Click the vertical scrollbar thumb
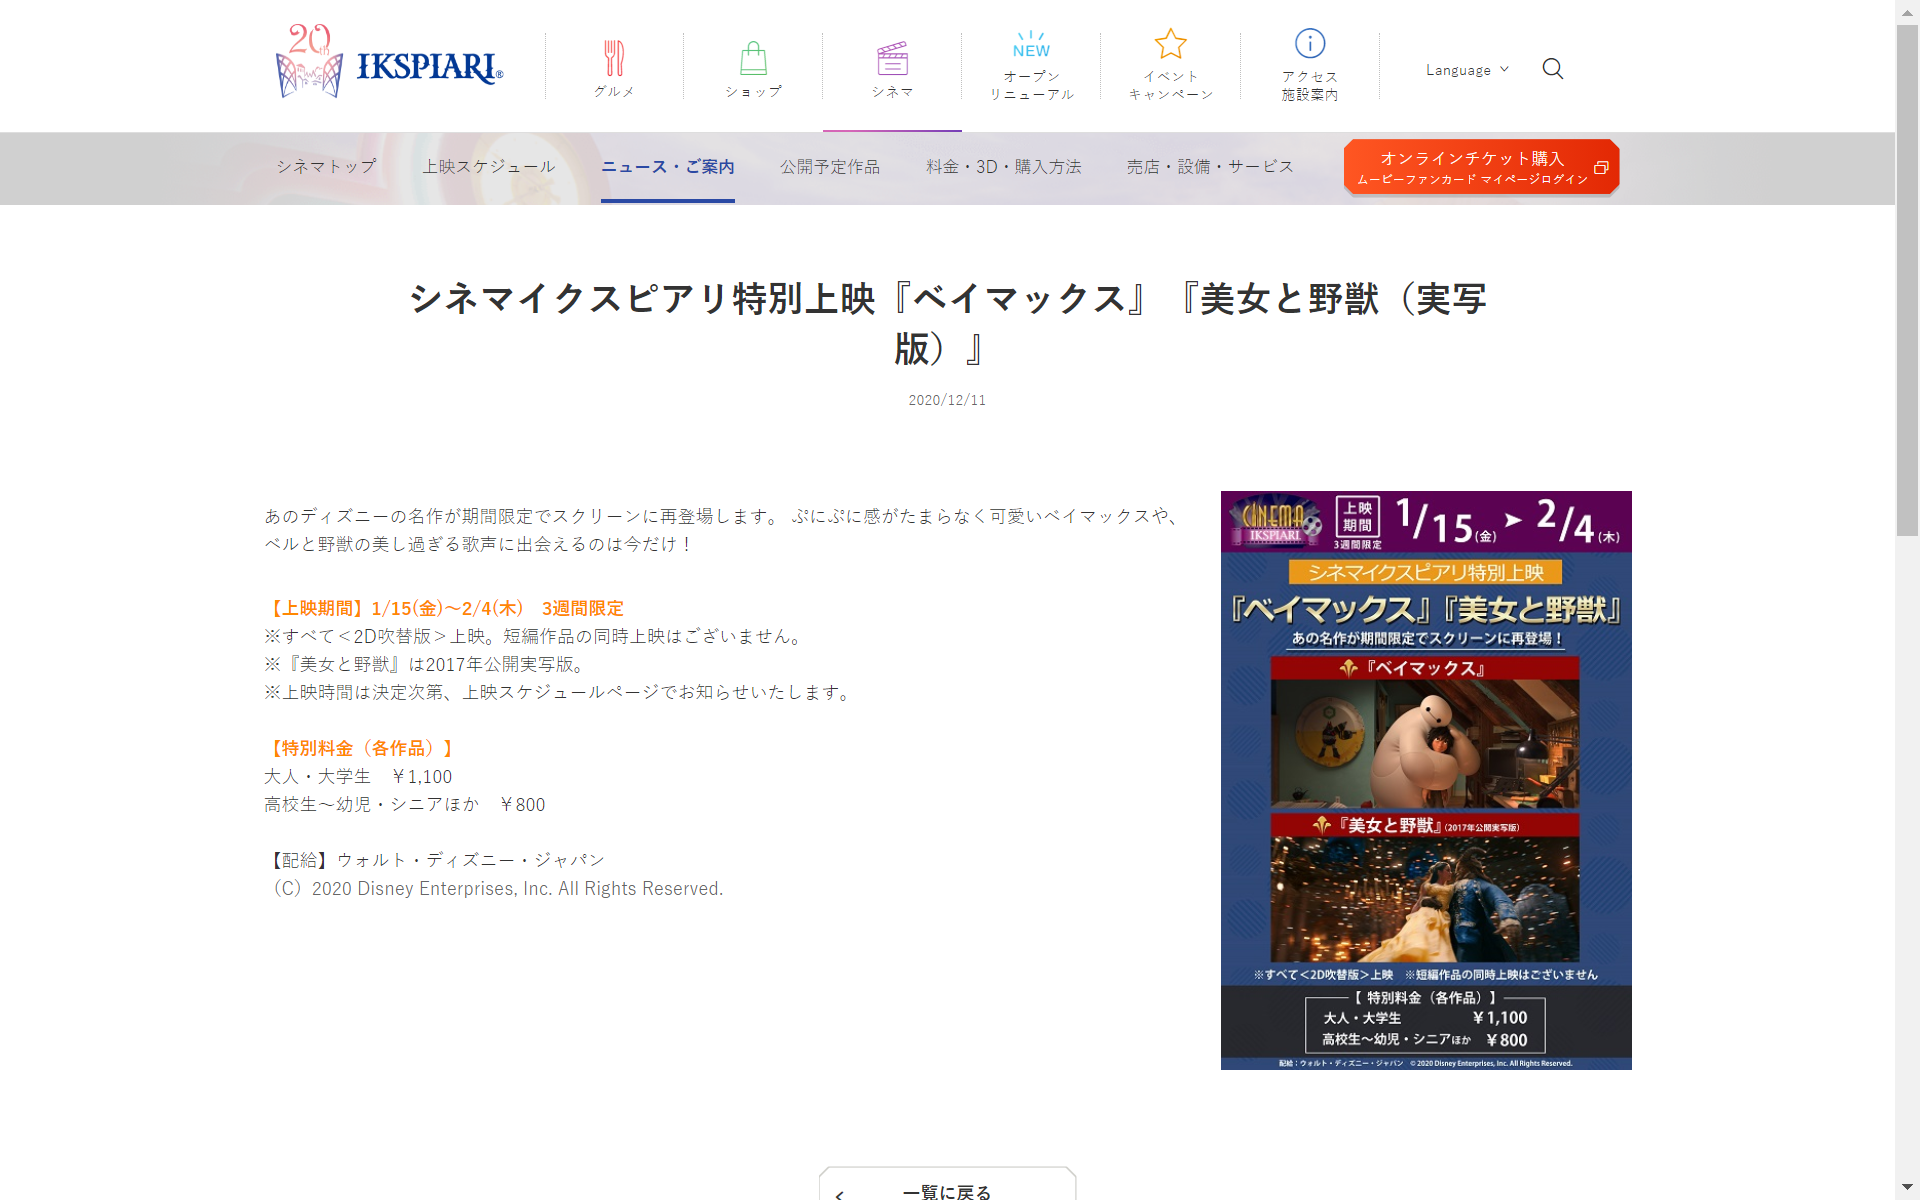The width and height of the screenshot is (1920, 1200). click(1907, 280)
